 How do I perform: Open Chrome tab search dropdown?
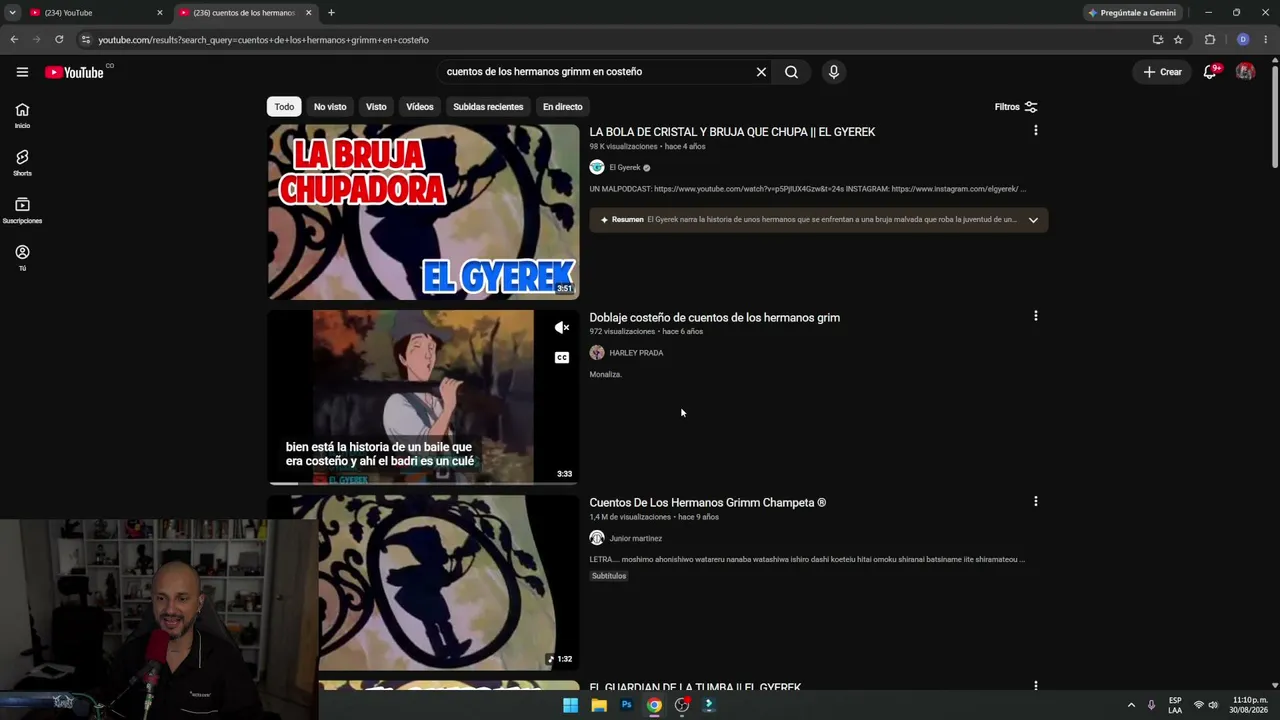pyautogui.click(x=12, y=13)
